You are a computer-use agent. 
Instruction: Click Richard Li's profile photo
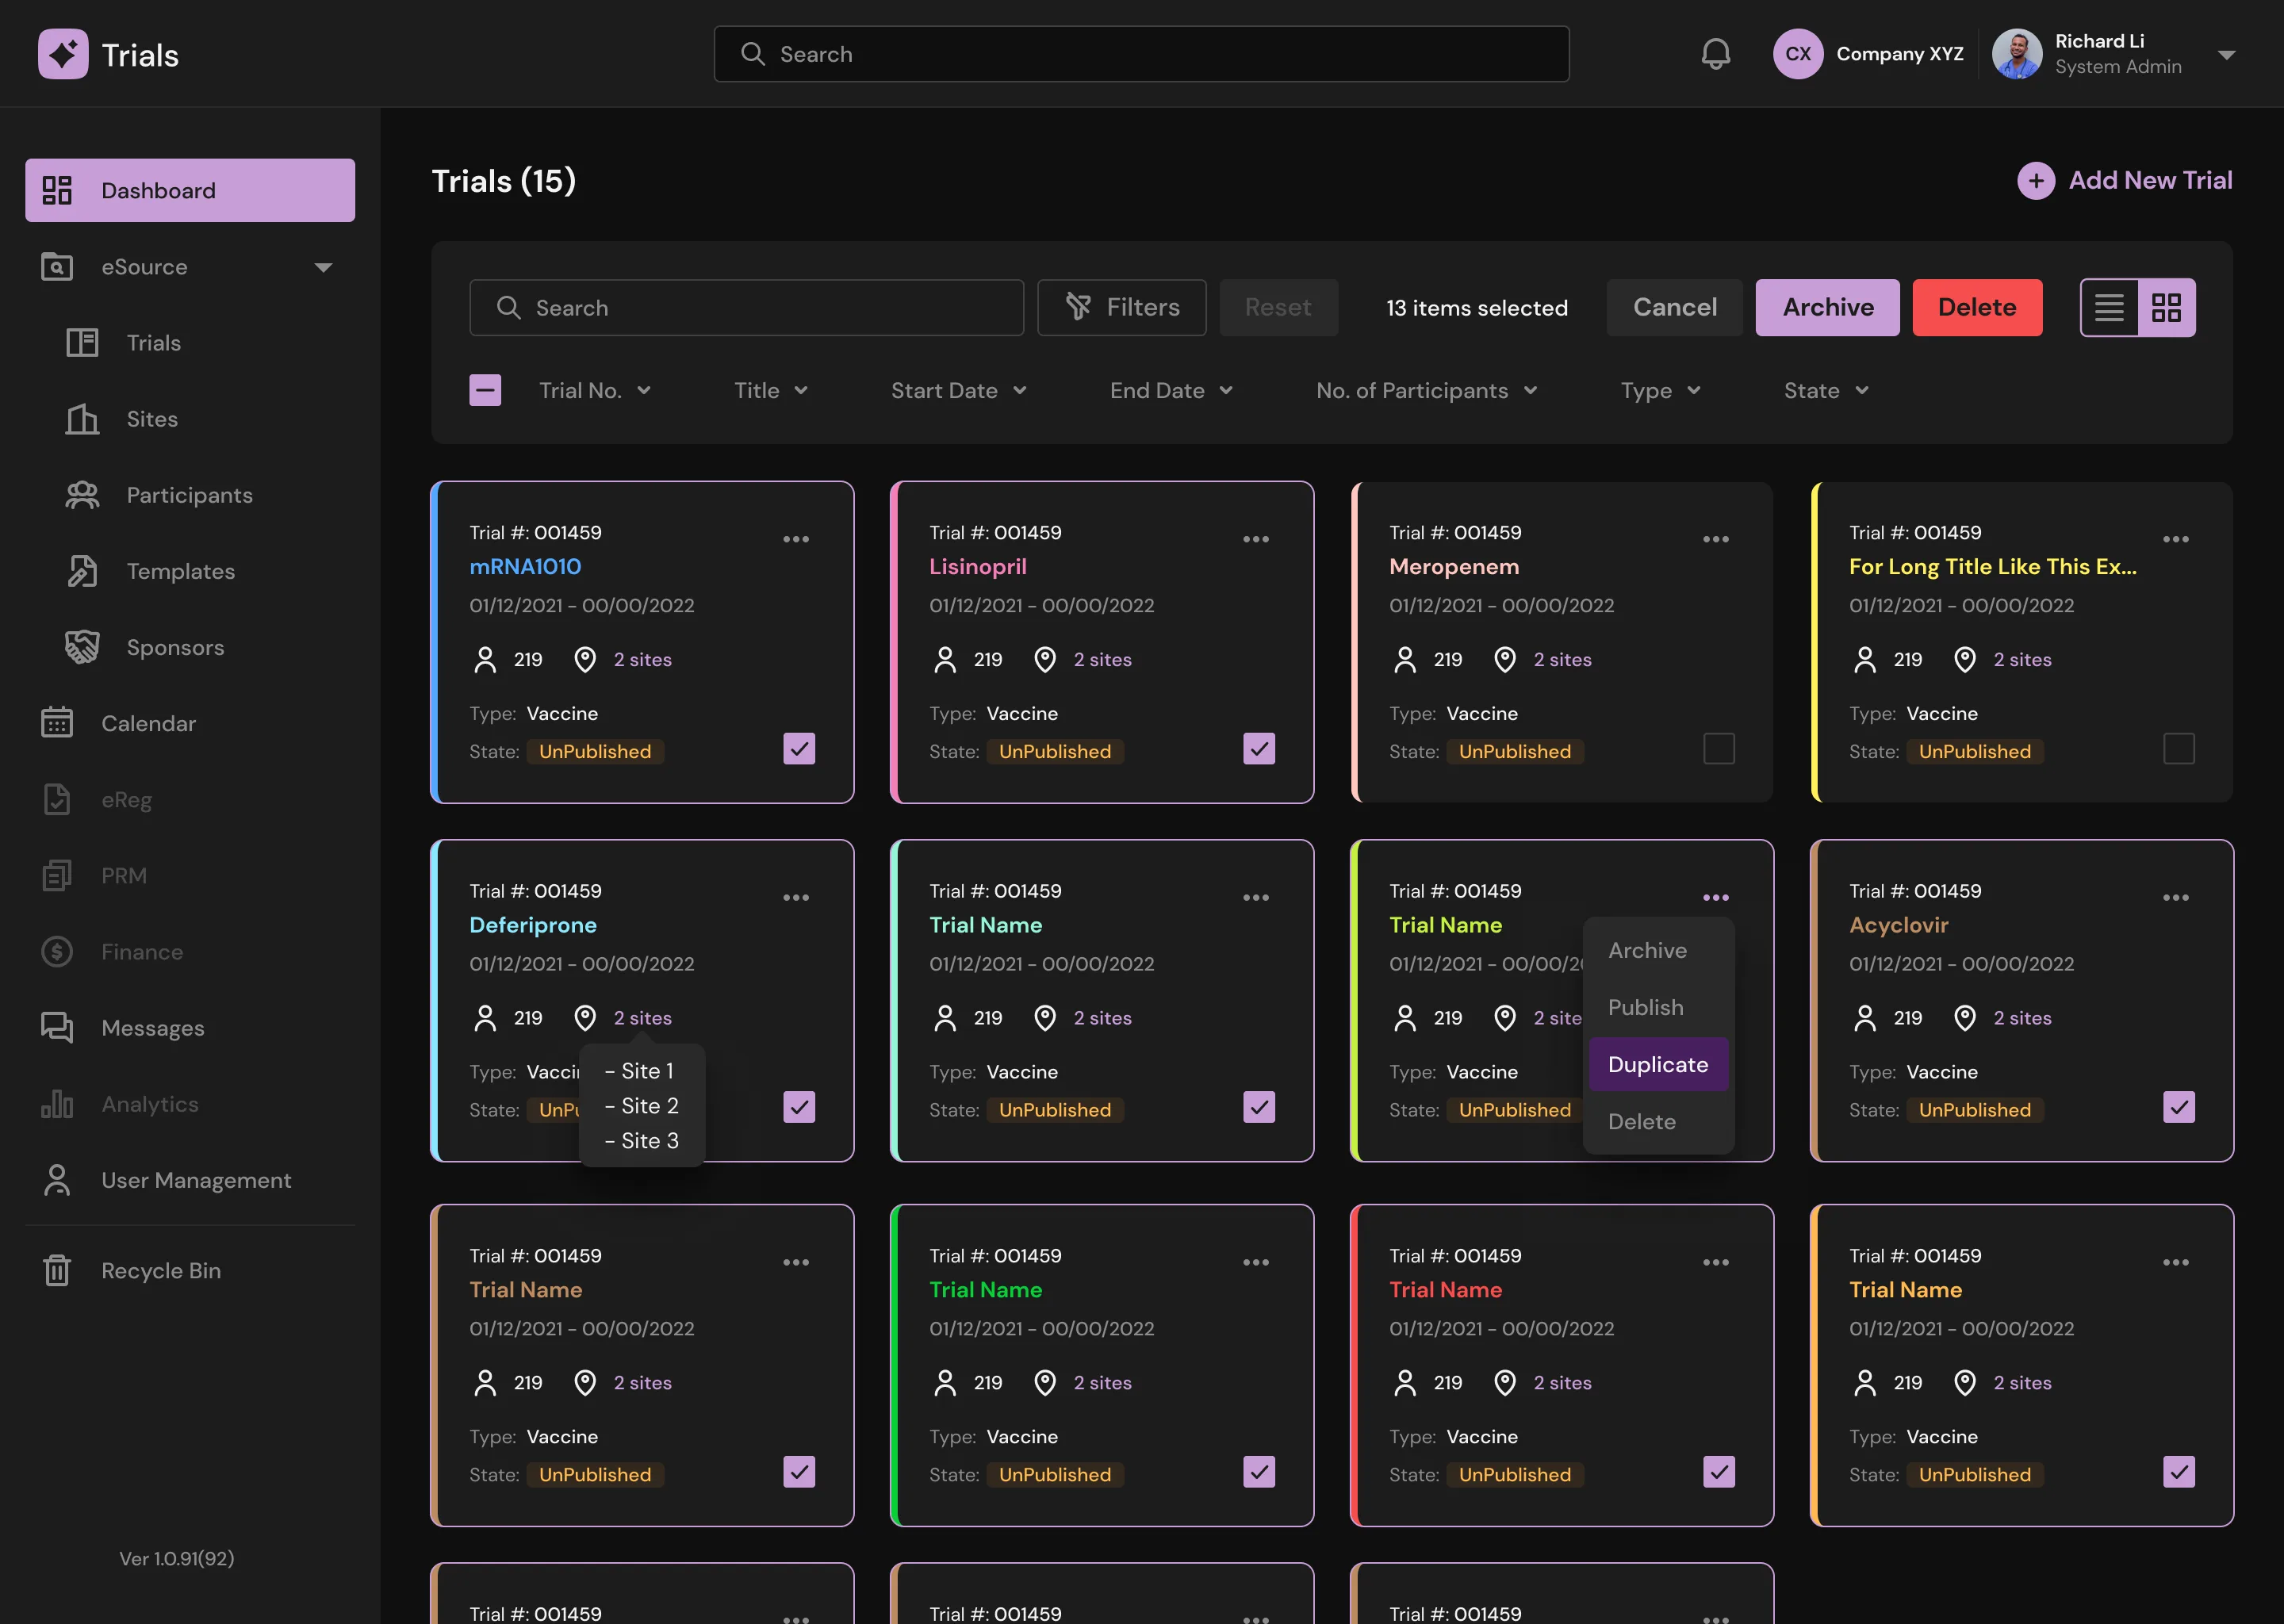[x=2017, y=54]
